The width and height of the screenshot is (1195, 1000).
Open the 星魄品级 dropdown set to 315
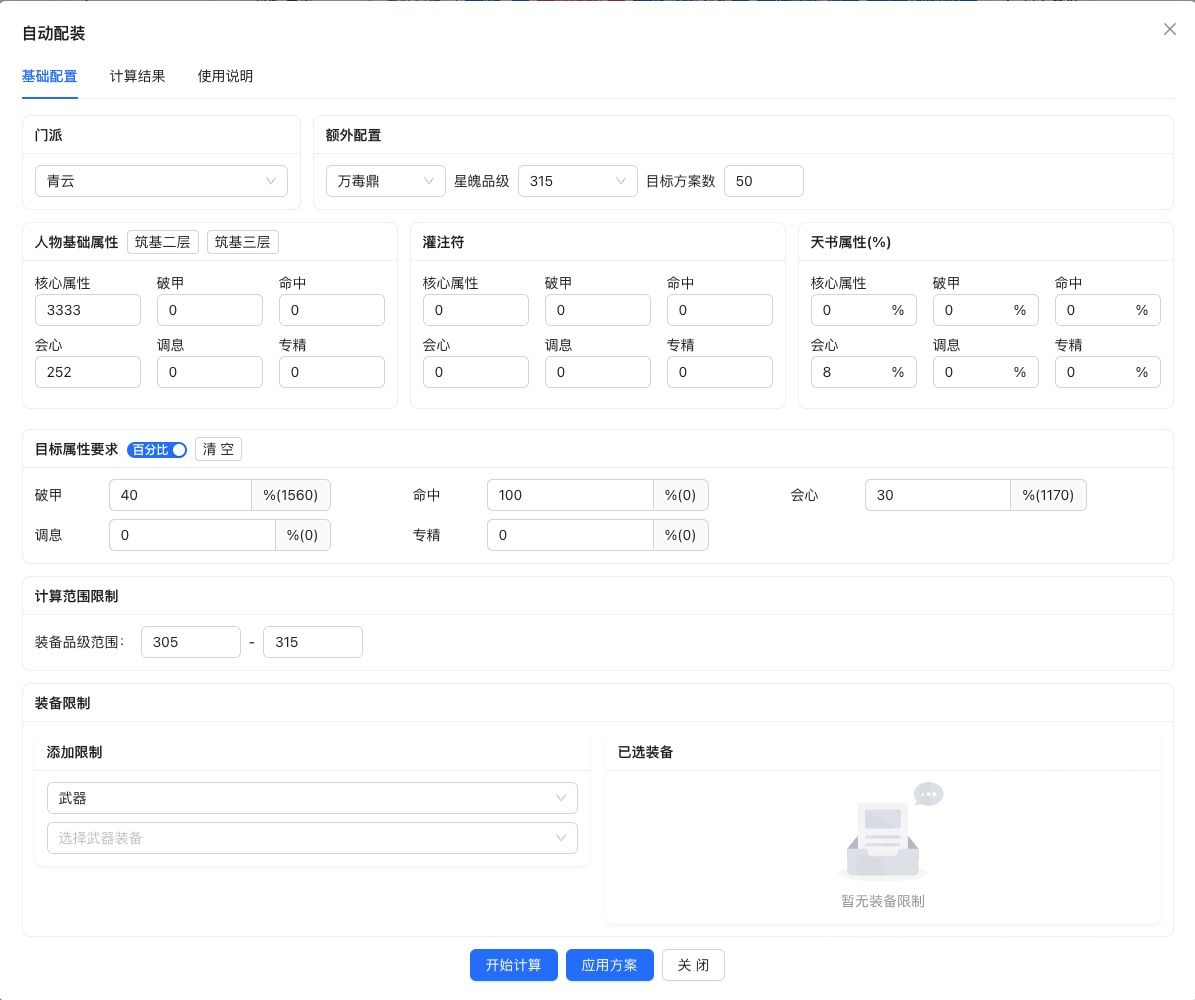(578, 181)
